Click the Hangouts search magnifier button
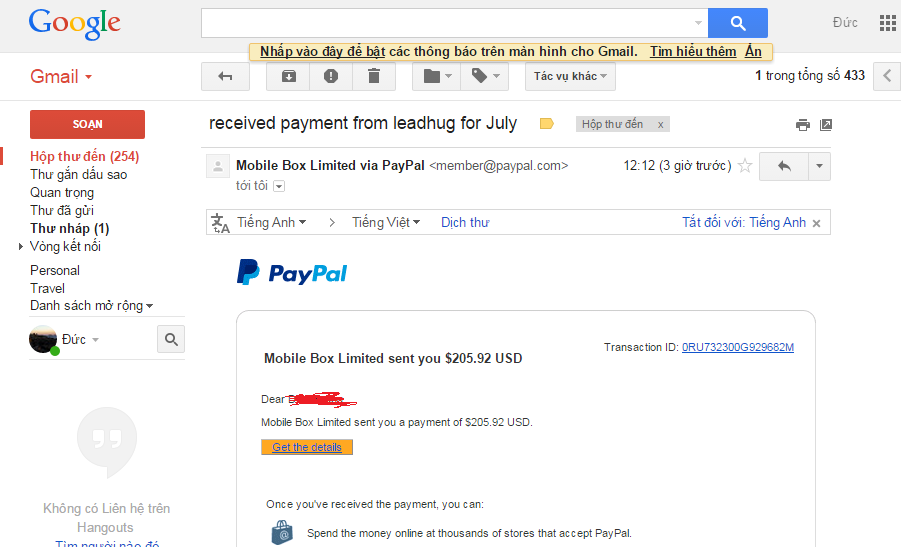The height and width of the screenshot is (547, 901). click(171, 340)
